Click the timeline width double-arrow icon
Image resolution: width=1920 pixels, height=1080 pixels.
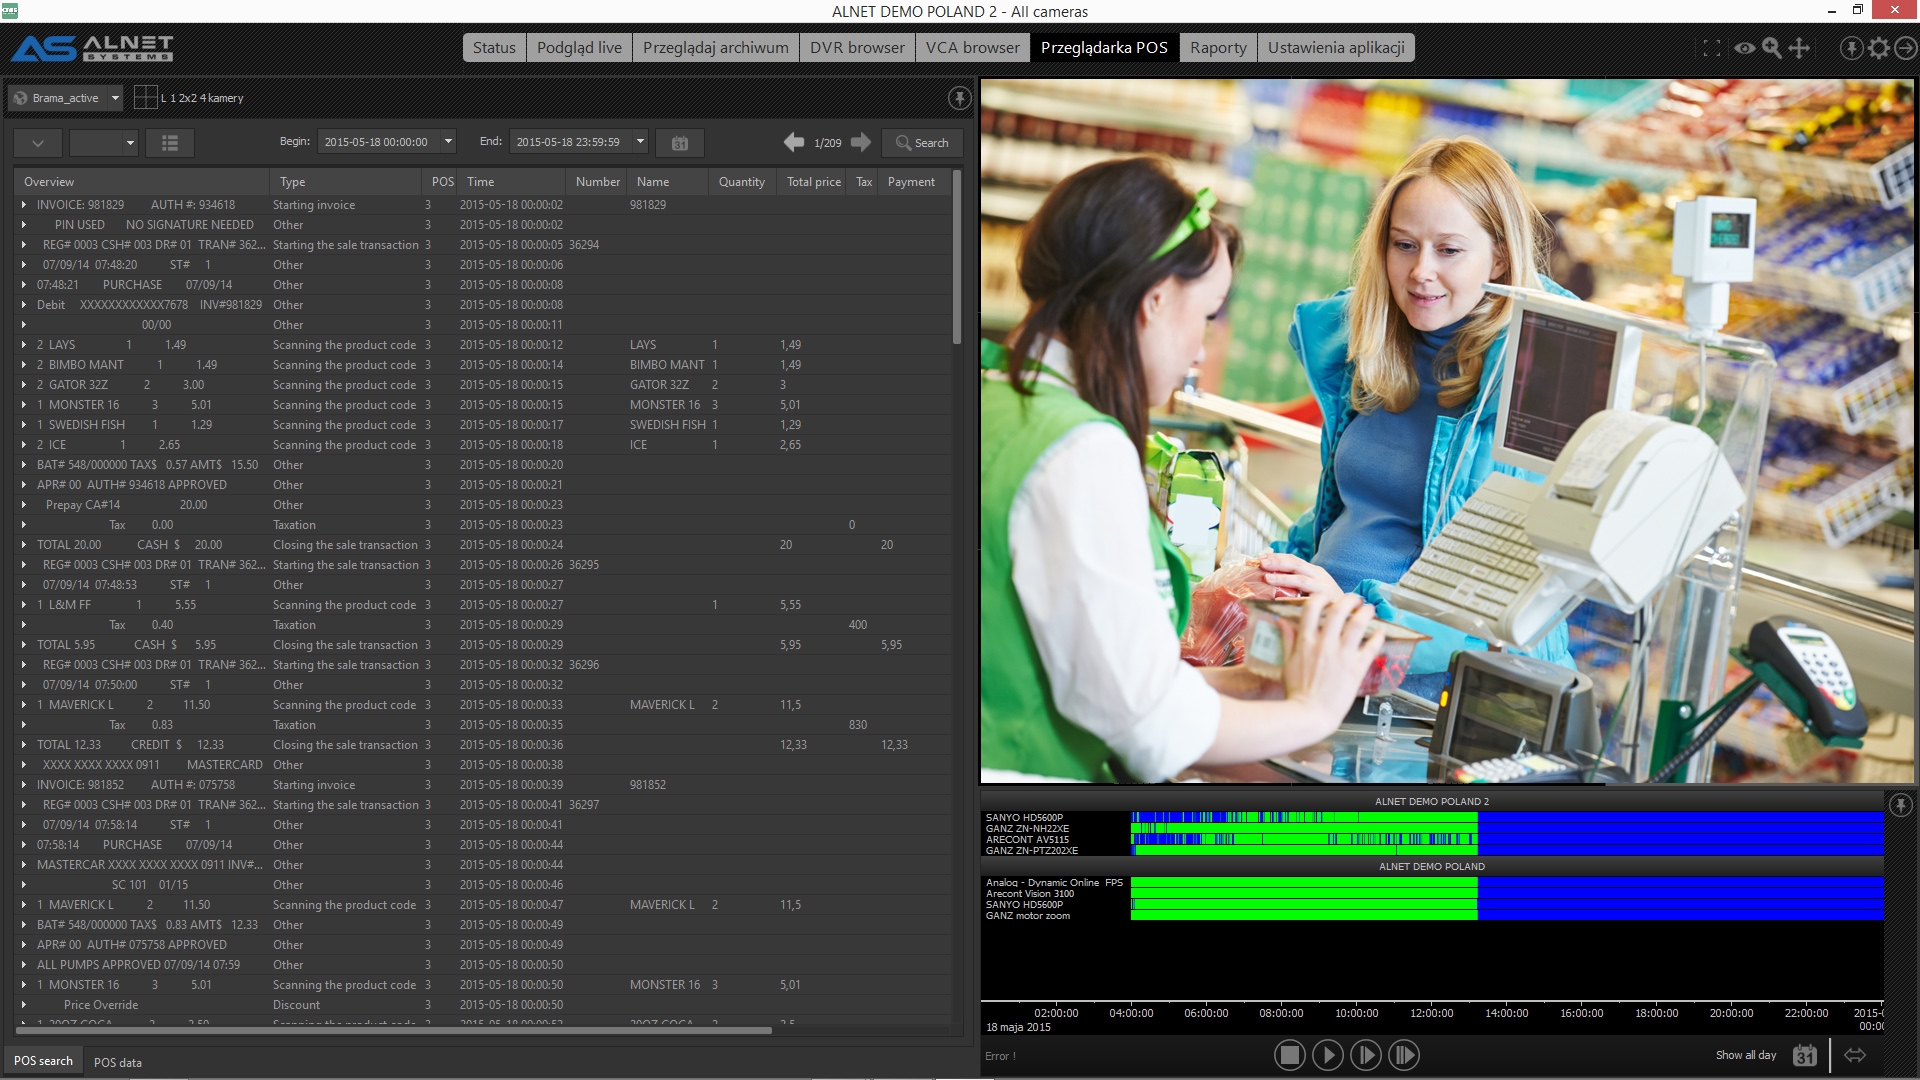[x=1855, y=1055]
